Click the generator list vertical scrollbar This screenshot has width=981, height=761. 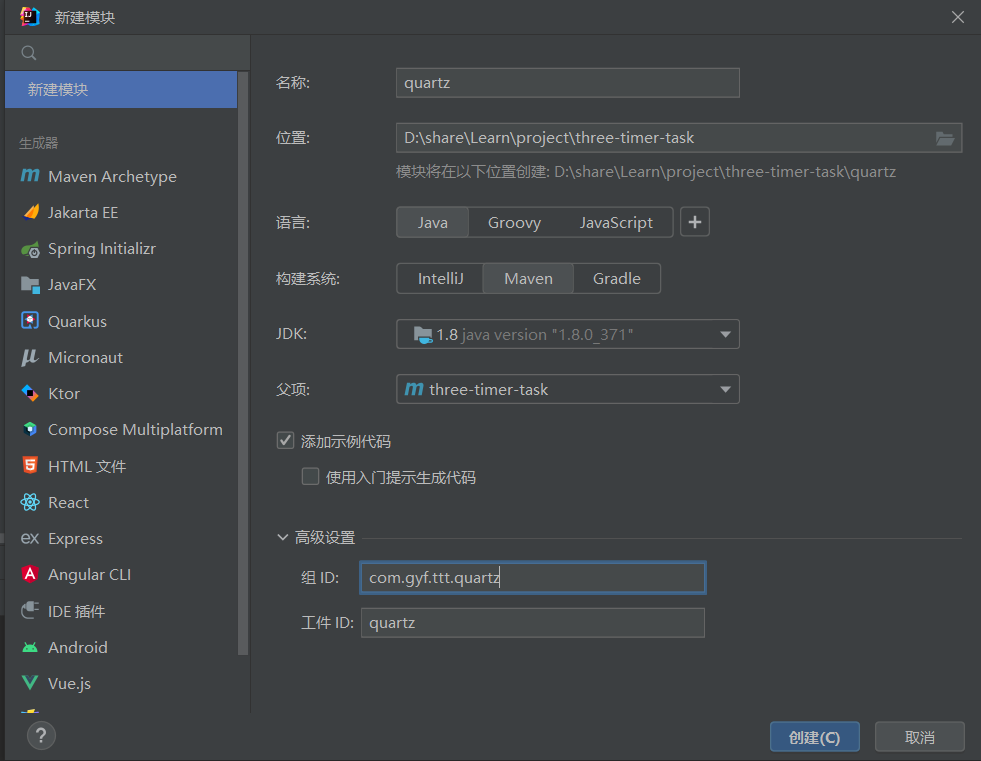pyautogui.click(x=243, y=363)
